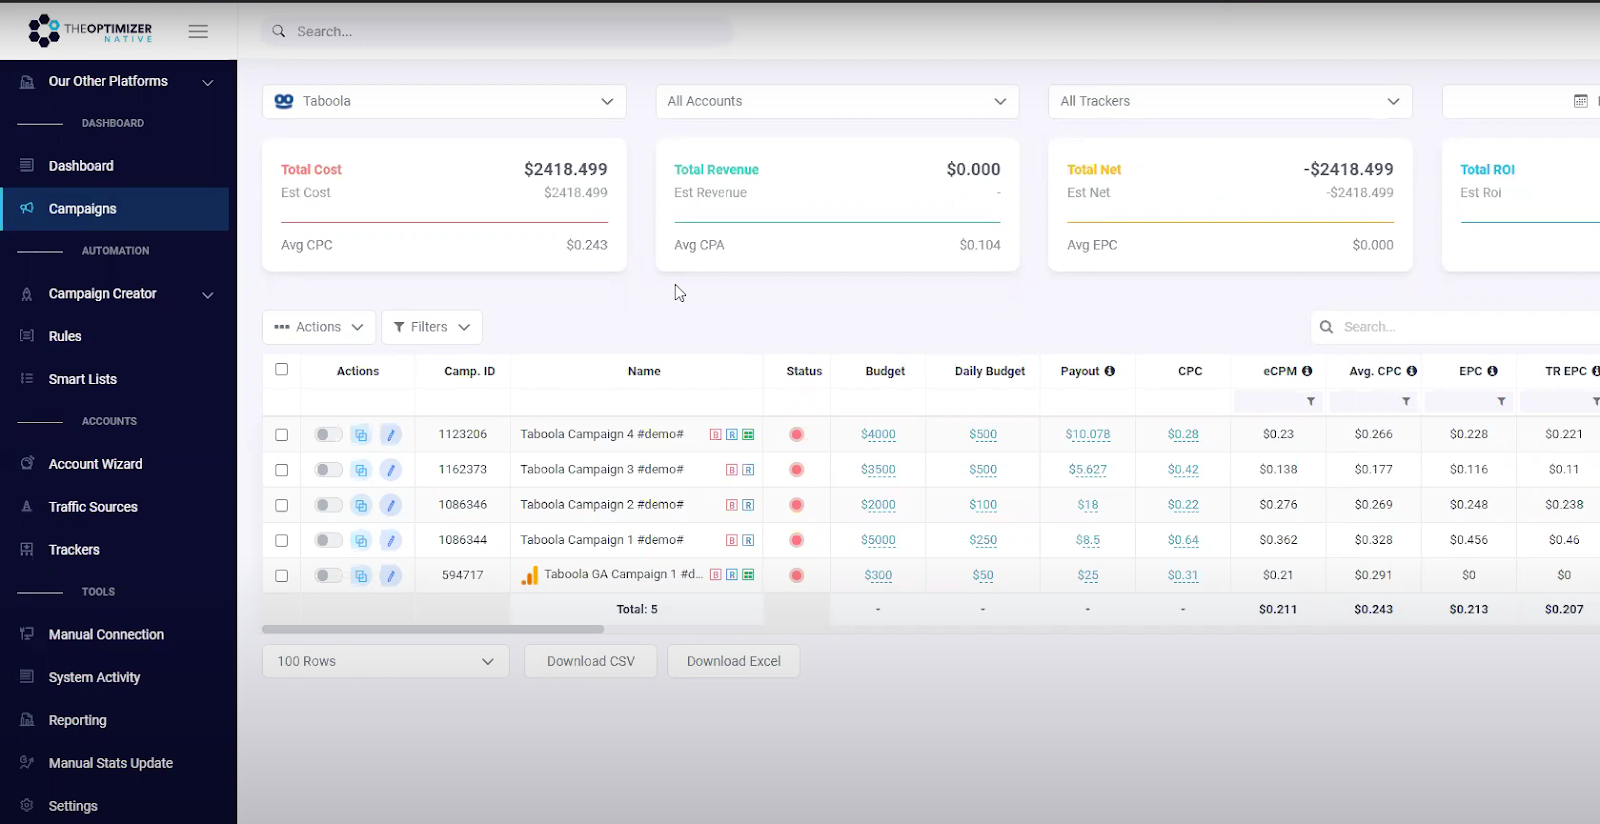Screen dimensions: 1600x824
Task: Click the $0.64 CPC link
Action: pyautogui.click(x=1183, y=540)
